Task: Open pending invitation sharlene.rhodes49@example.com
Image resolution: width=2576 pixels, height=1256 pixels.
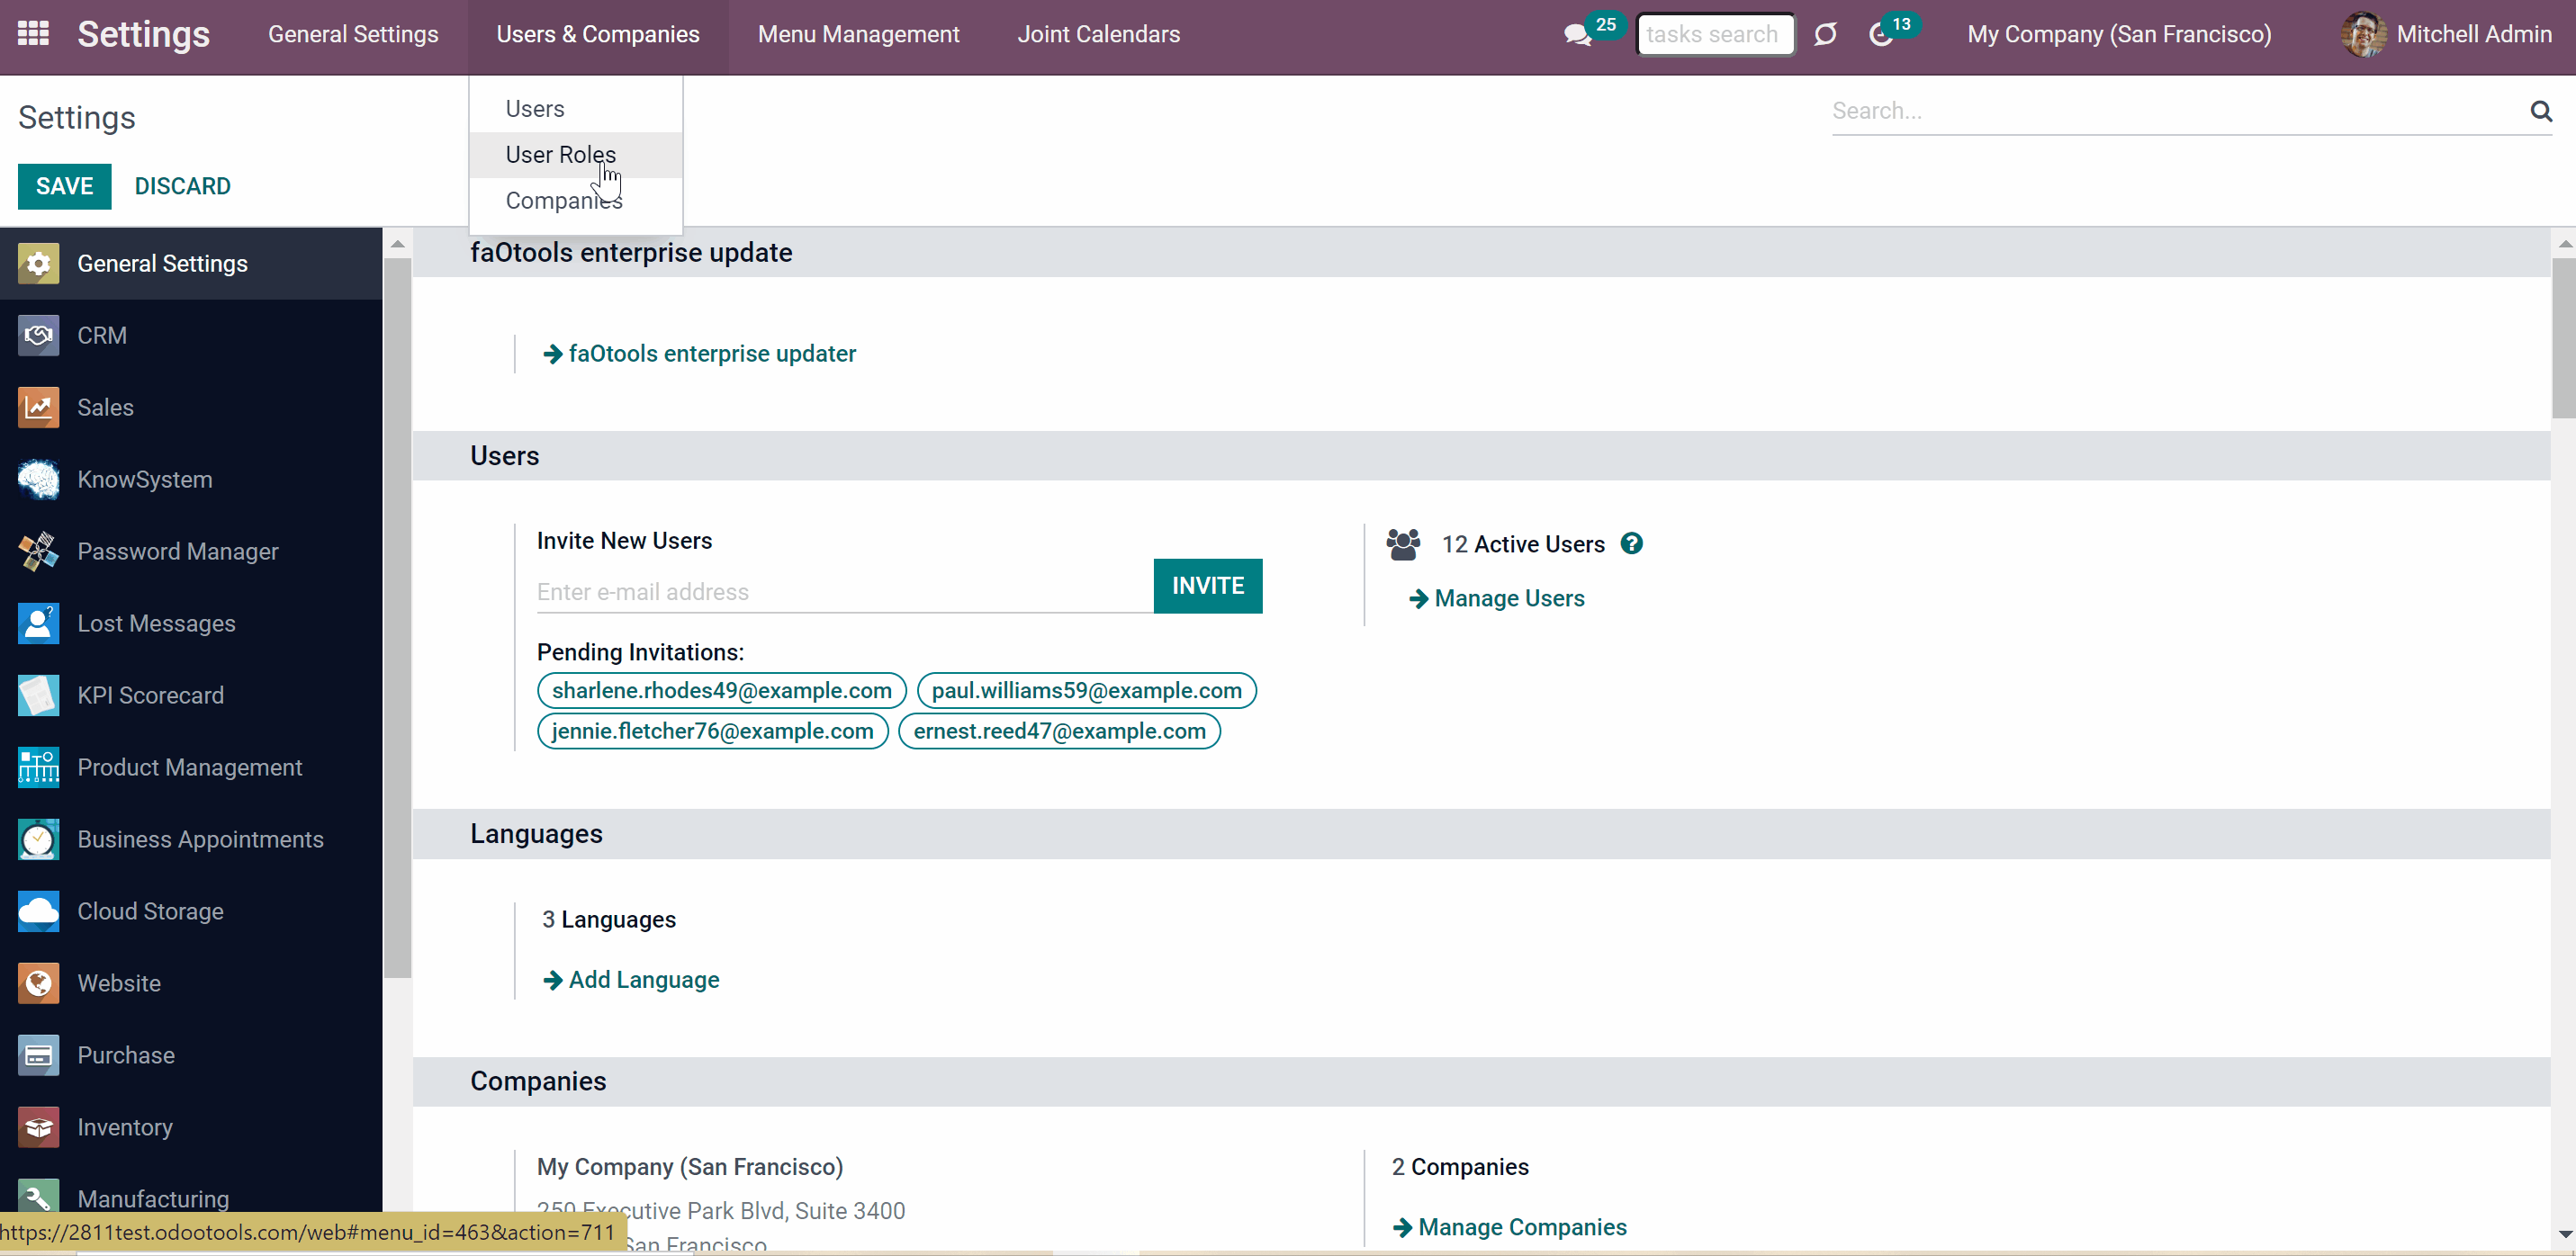Action: coord(721,691)
